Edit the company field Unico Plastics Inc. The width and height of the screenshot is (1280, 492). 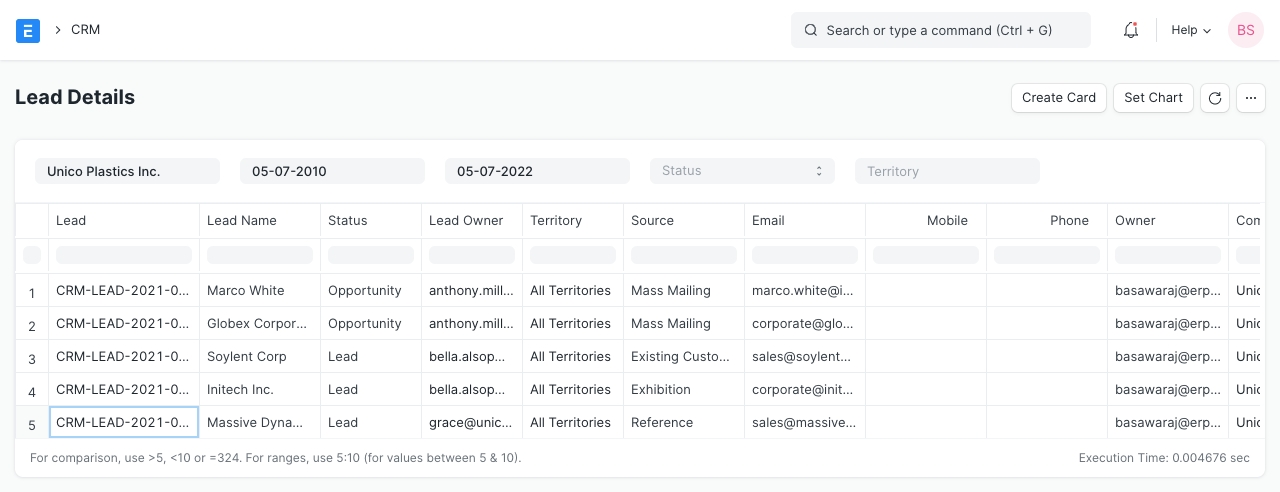tap(127, 171)
